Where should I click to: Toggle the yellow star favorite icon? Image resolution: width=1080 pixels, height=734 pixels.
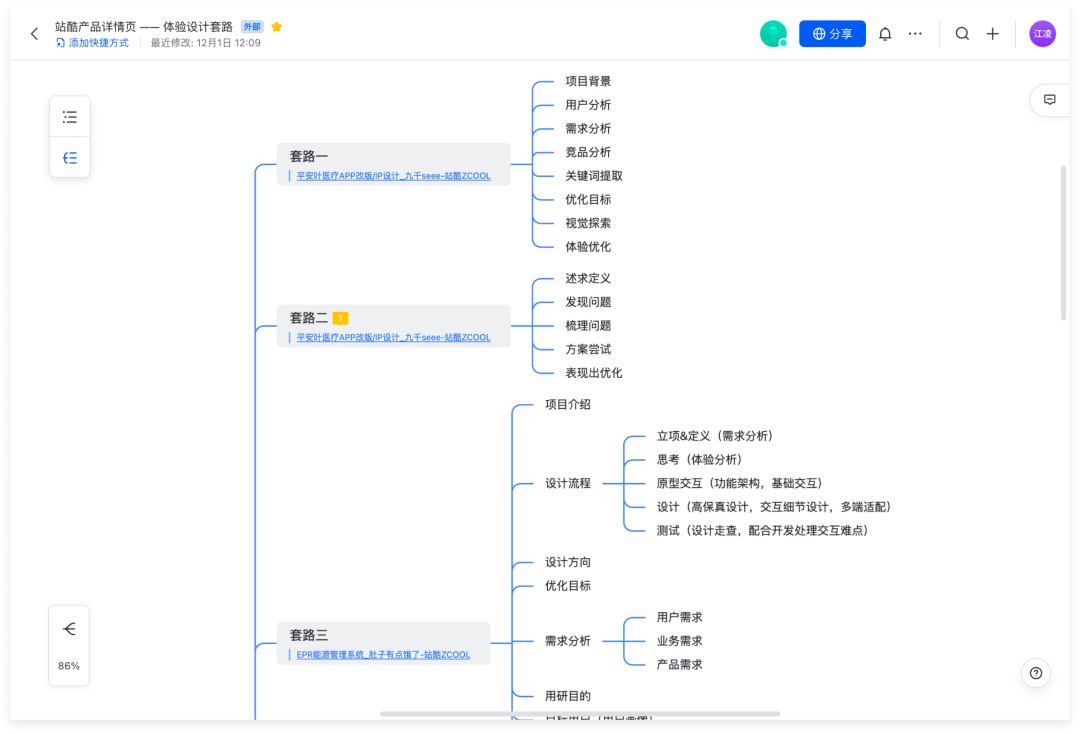(277, 27)
